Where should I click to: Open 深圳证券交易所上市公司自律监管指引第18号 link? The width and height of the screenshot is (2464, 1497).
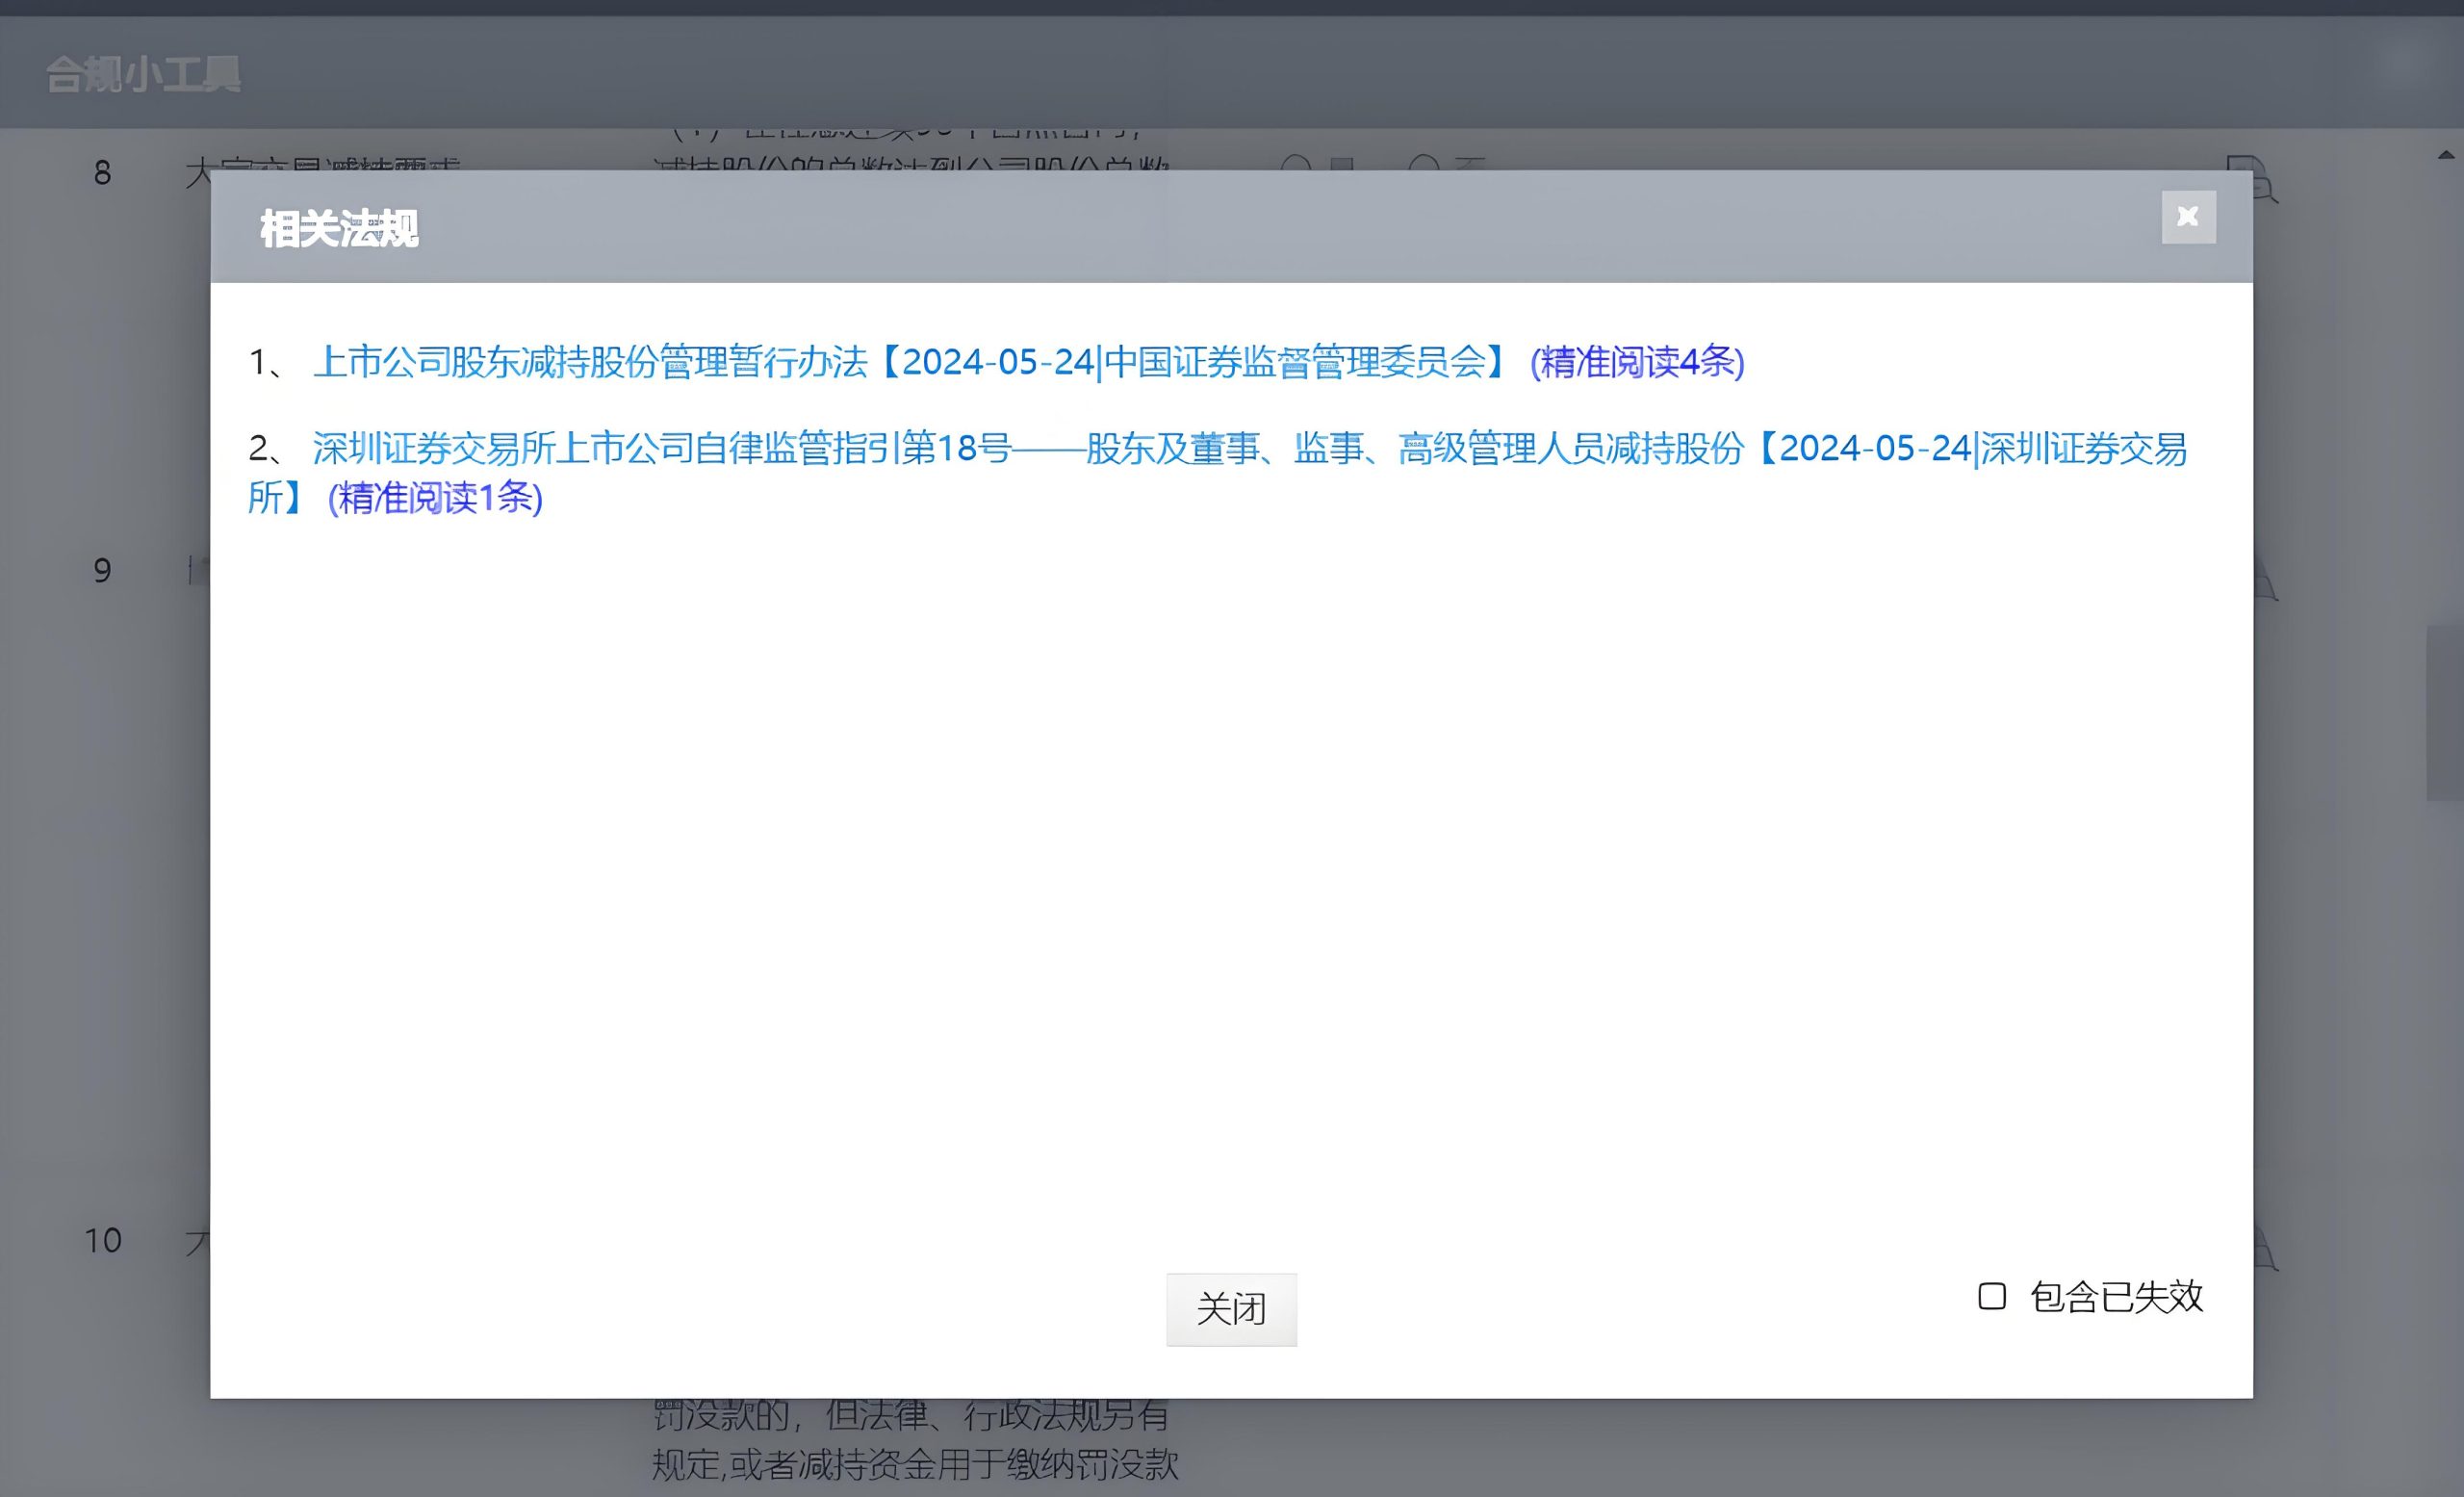pyautogui.click(x=1217, y=472)
